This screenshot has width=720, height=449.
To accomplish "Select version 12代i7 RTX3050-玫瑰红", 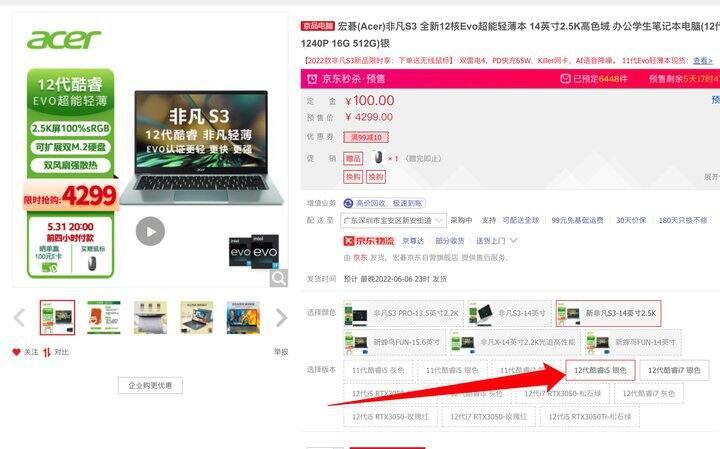I will tap(488, 417).
